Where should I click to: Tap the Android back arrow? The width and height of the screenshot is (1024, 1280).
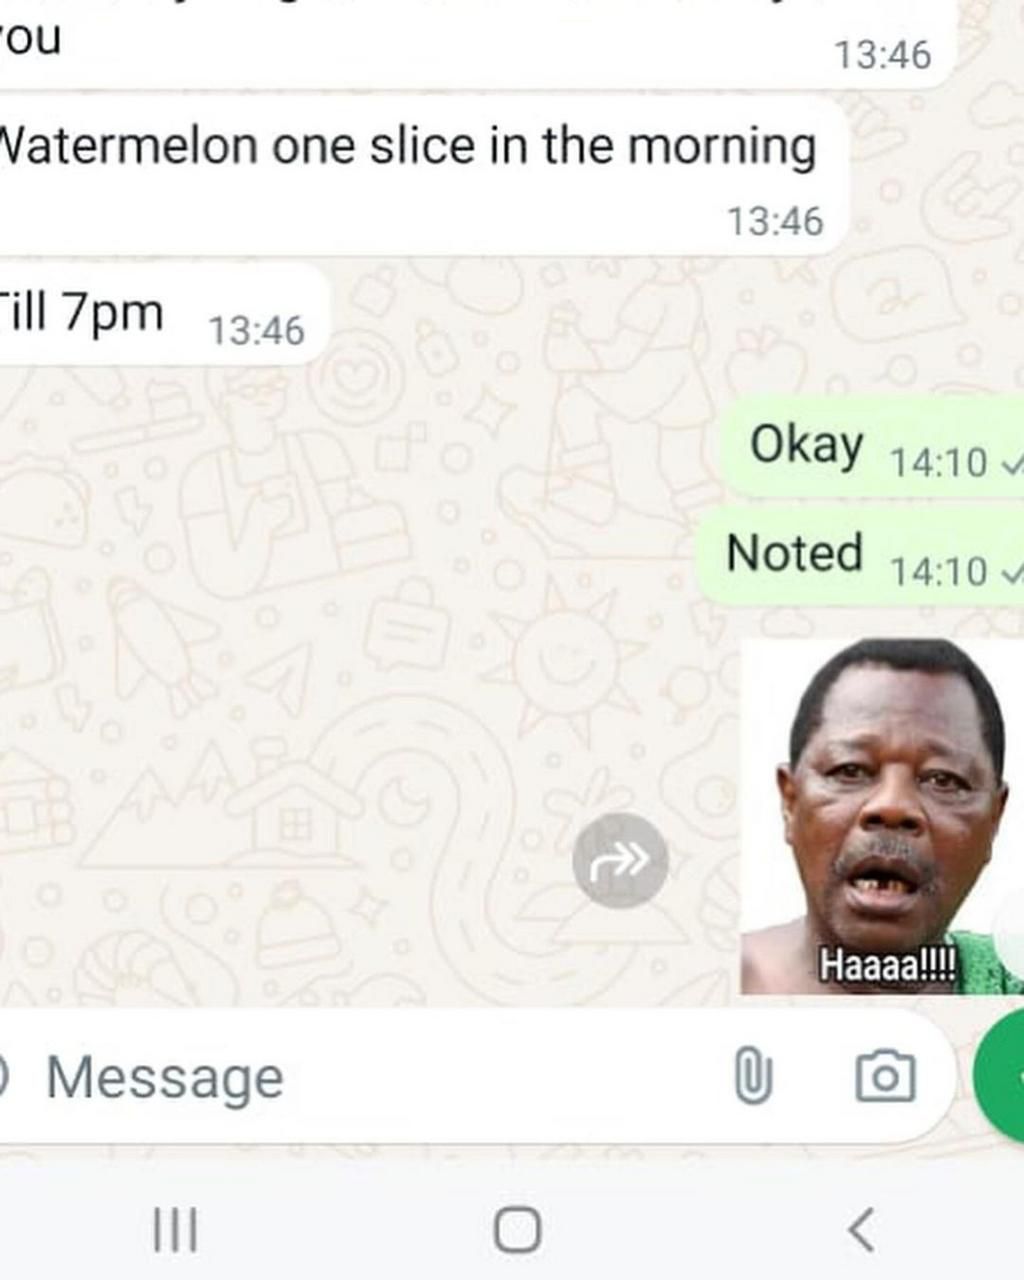[861, 1229]
